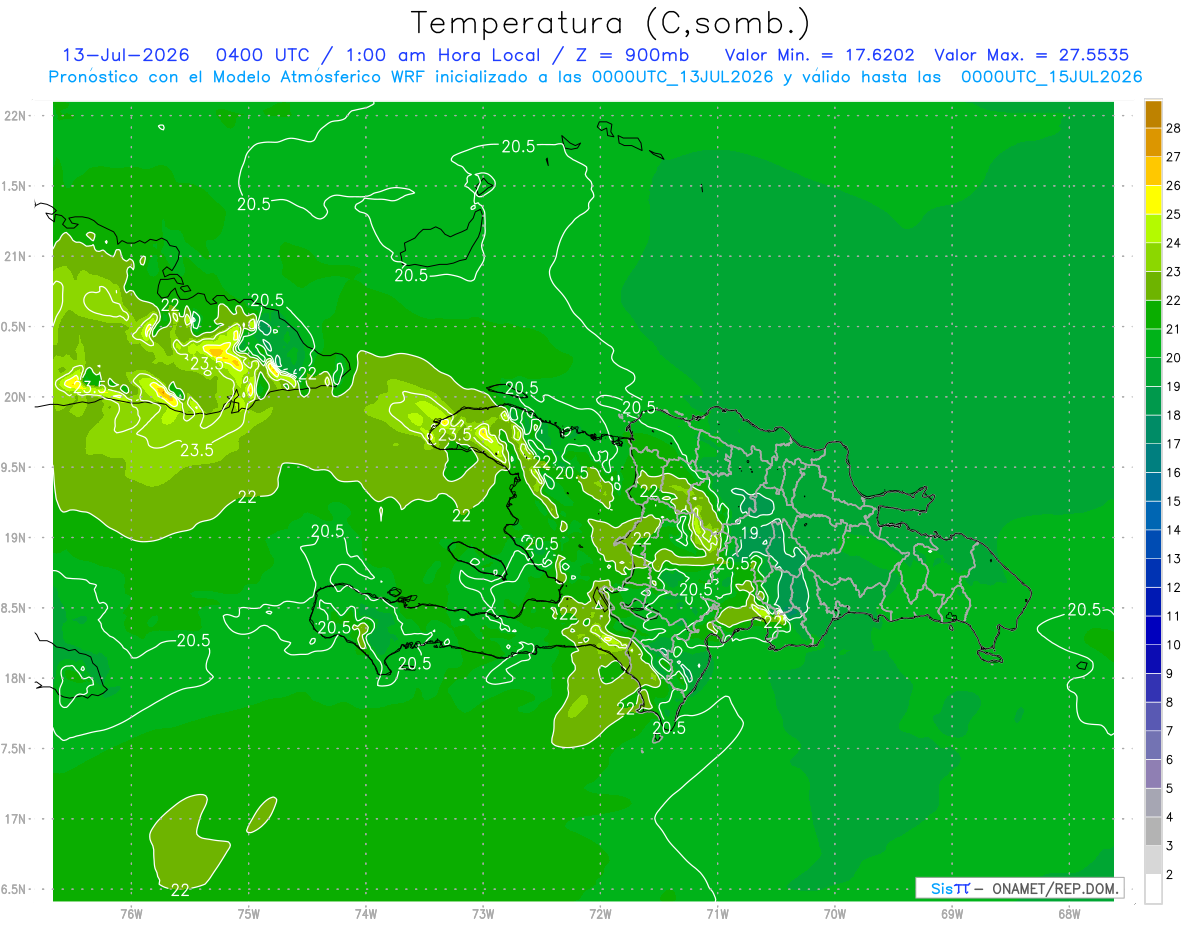Click the "22N" latitude axis label
Image resolution: width=1200 pixels, height=927 pixels.
[16, 116]
